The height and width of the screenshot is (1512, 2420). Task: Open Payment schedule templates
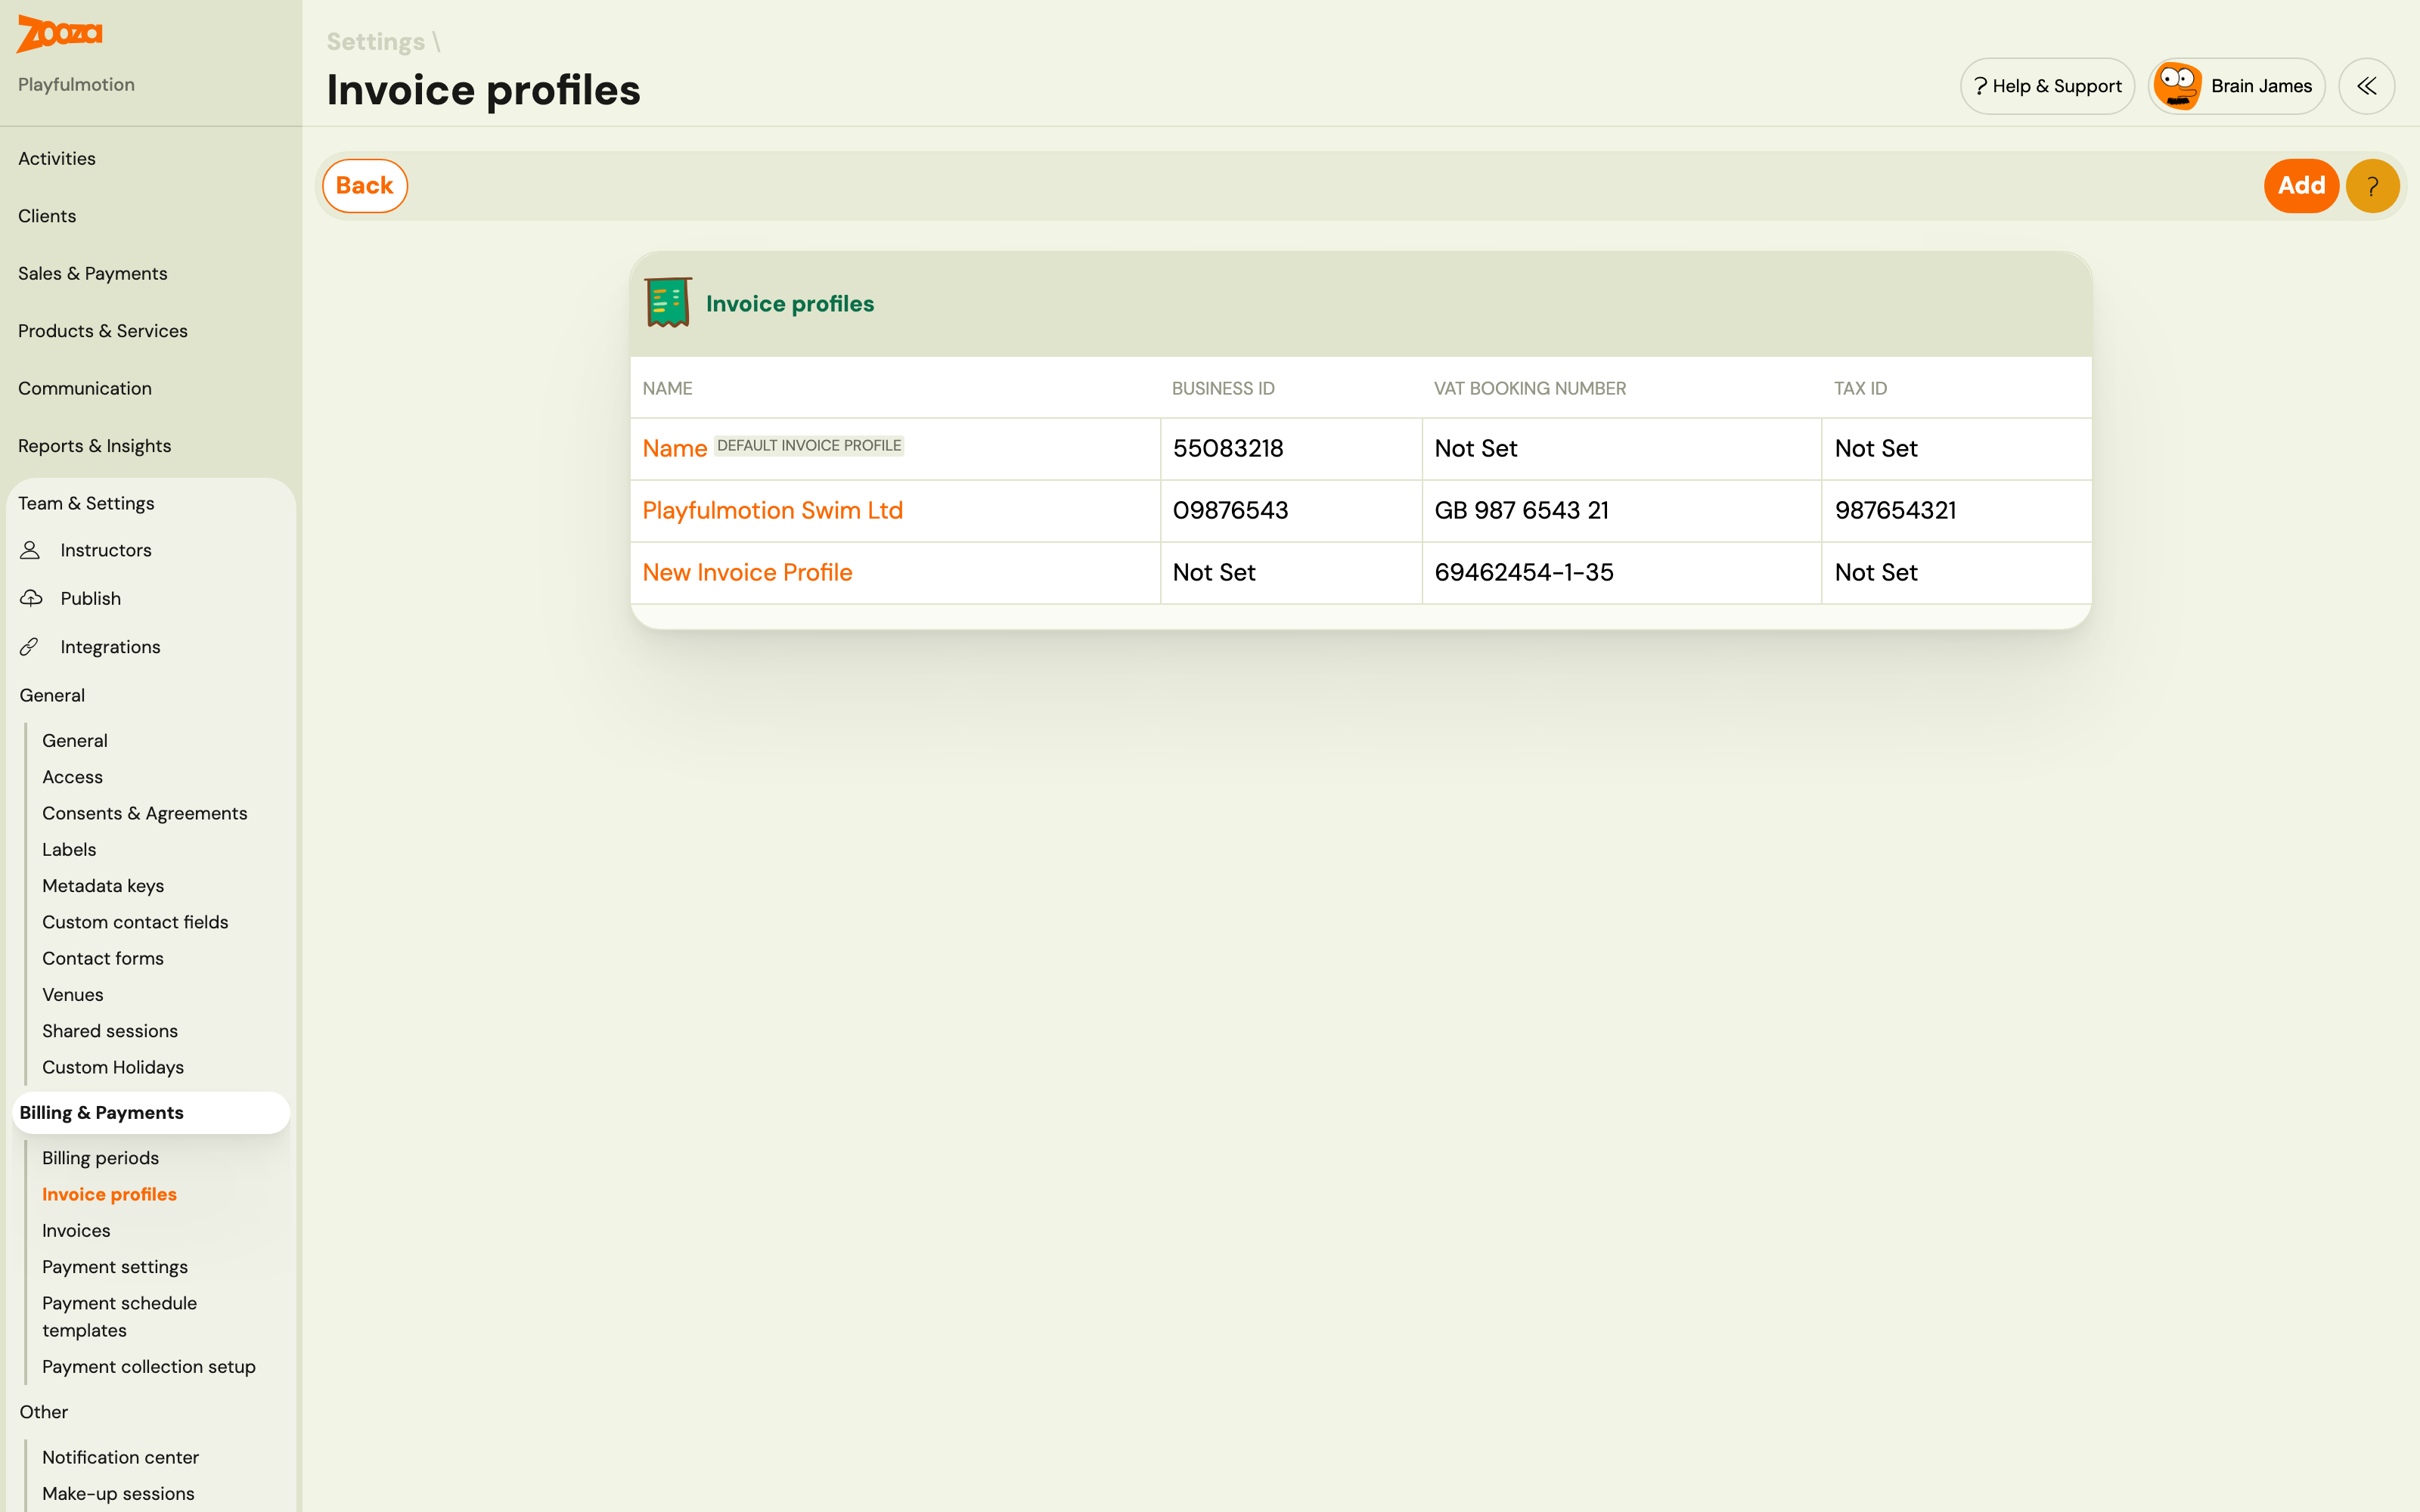(x=120, y=1317)
